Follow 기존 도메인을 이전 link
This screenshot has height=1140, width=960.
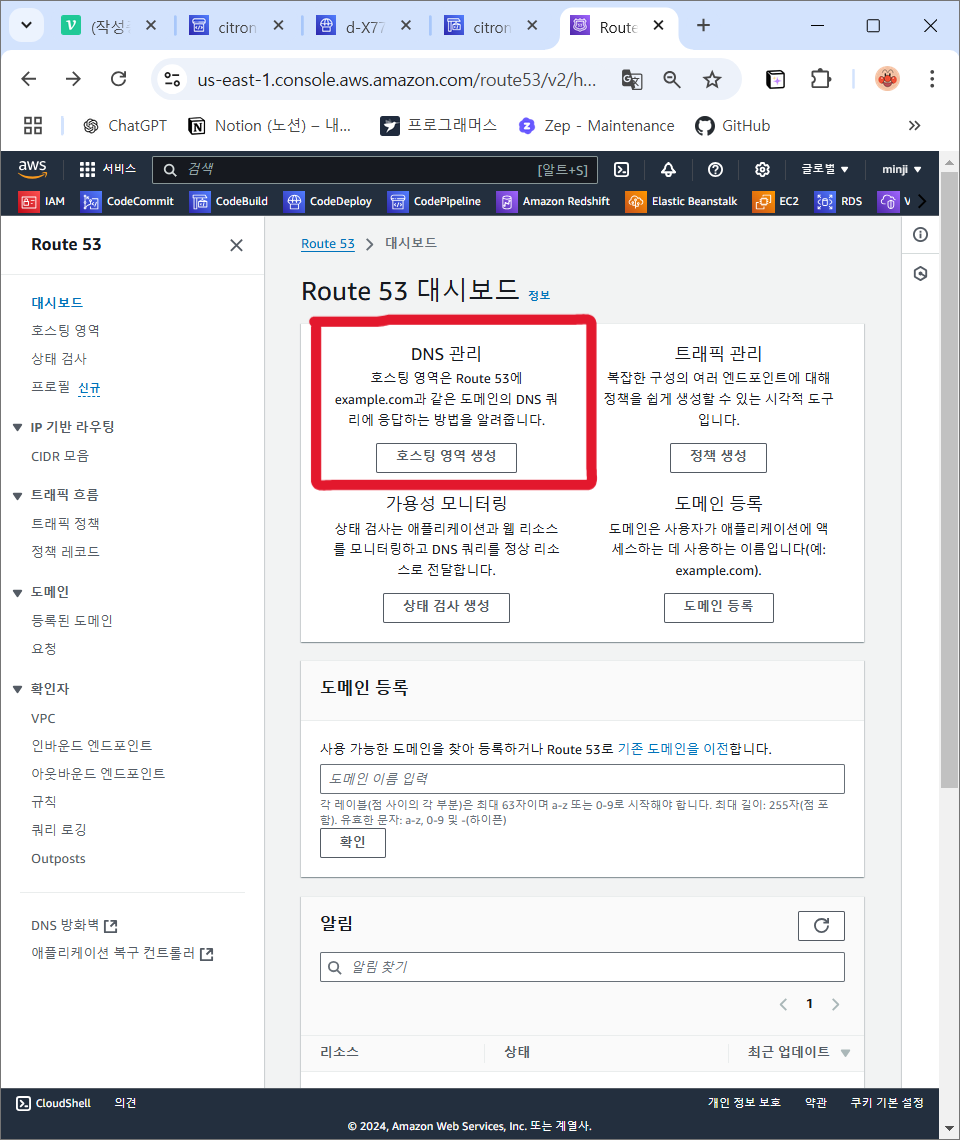click(673, 749)
